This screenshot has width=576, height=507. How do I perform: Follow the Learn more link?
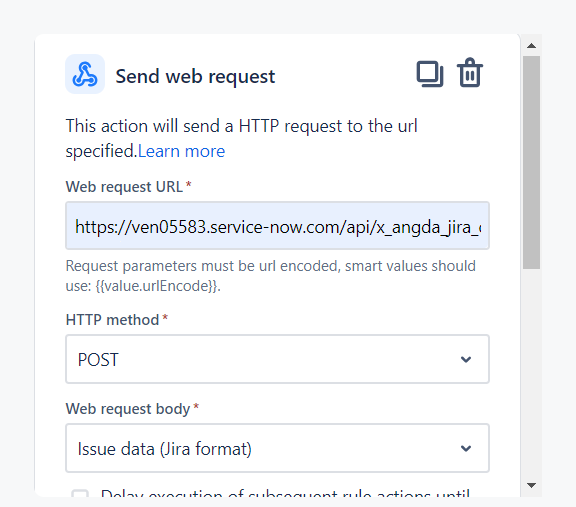coord(181,151)
